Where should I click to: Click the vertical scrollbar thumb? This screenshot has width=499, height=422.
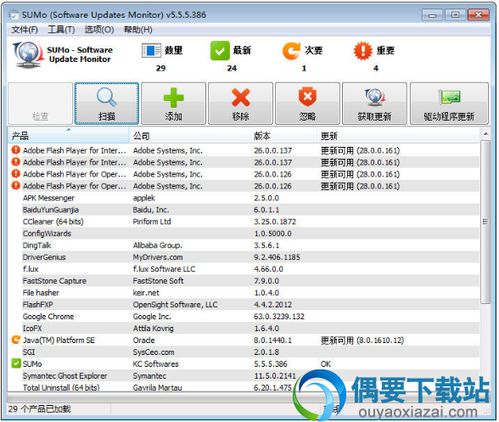click(485, 222)
